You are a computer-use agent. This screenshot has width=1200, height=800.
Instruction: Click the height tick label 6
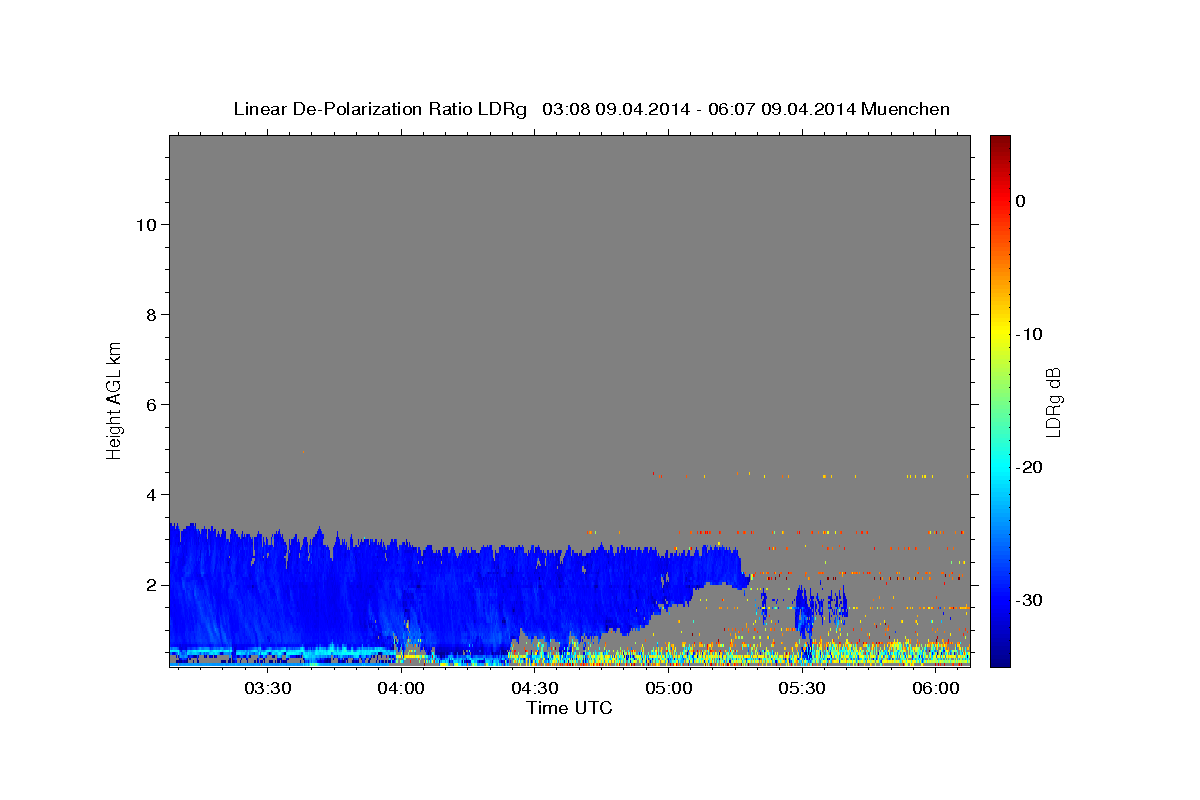[x=151, y=404]
